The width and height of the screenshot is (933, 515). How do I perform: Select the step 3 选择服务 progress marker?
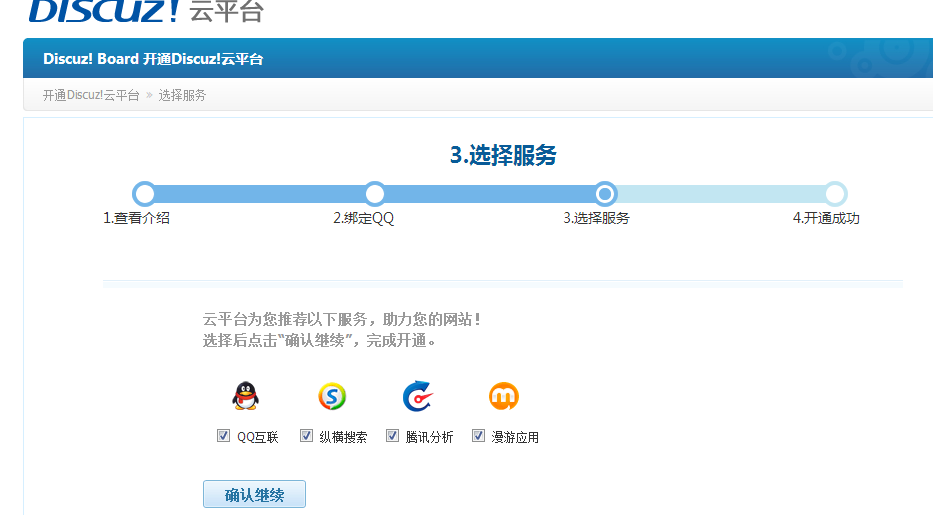605,194
